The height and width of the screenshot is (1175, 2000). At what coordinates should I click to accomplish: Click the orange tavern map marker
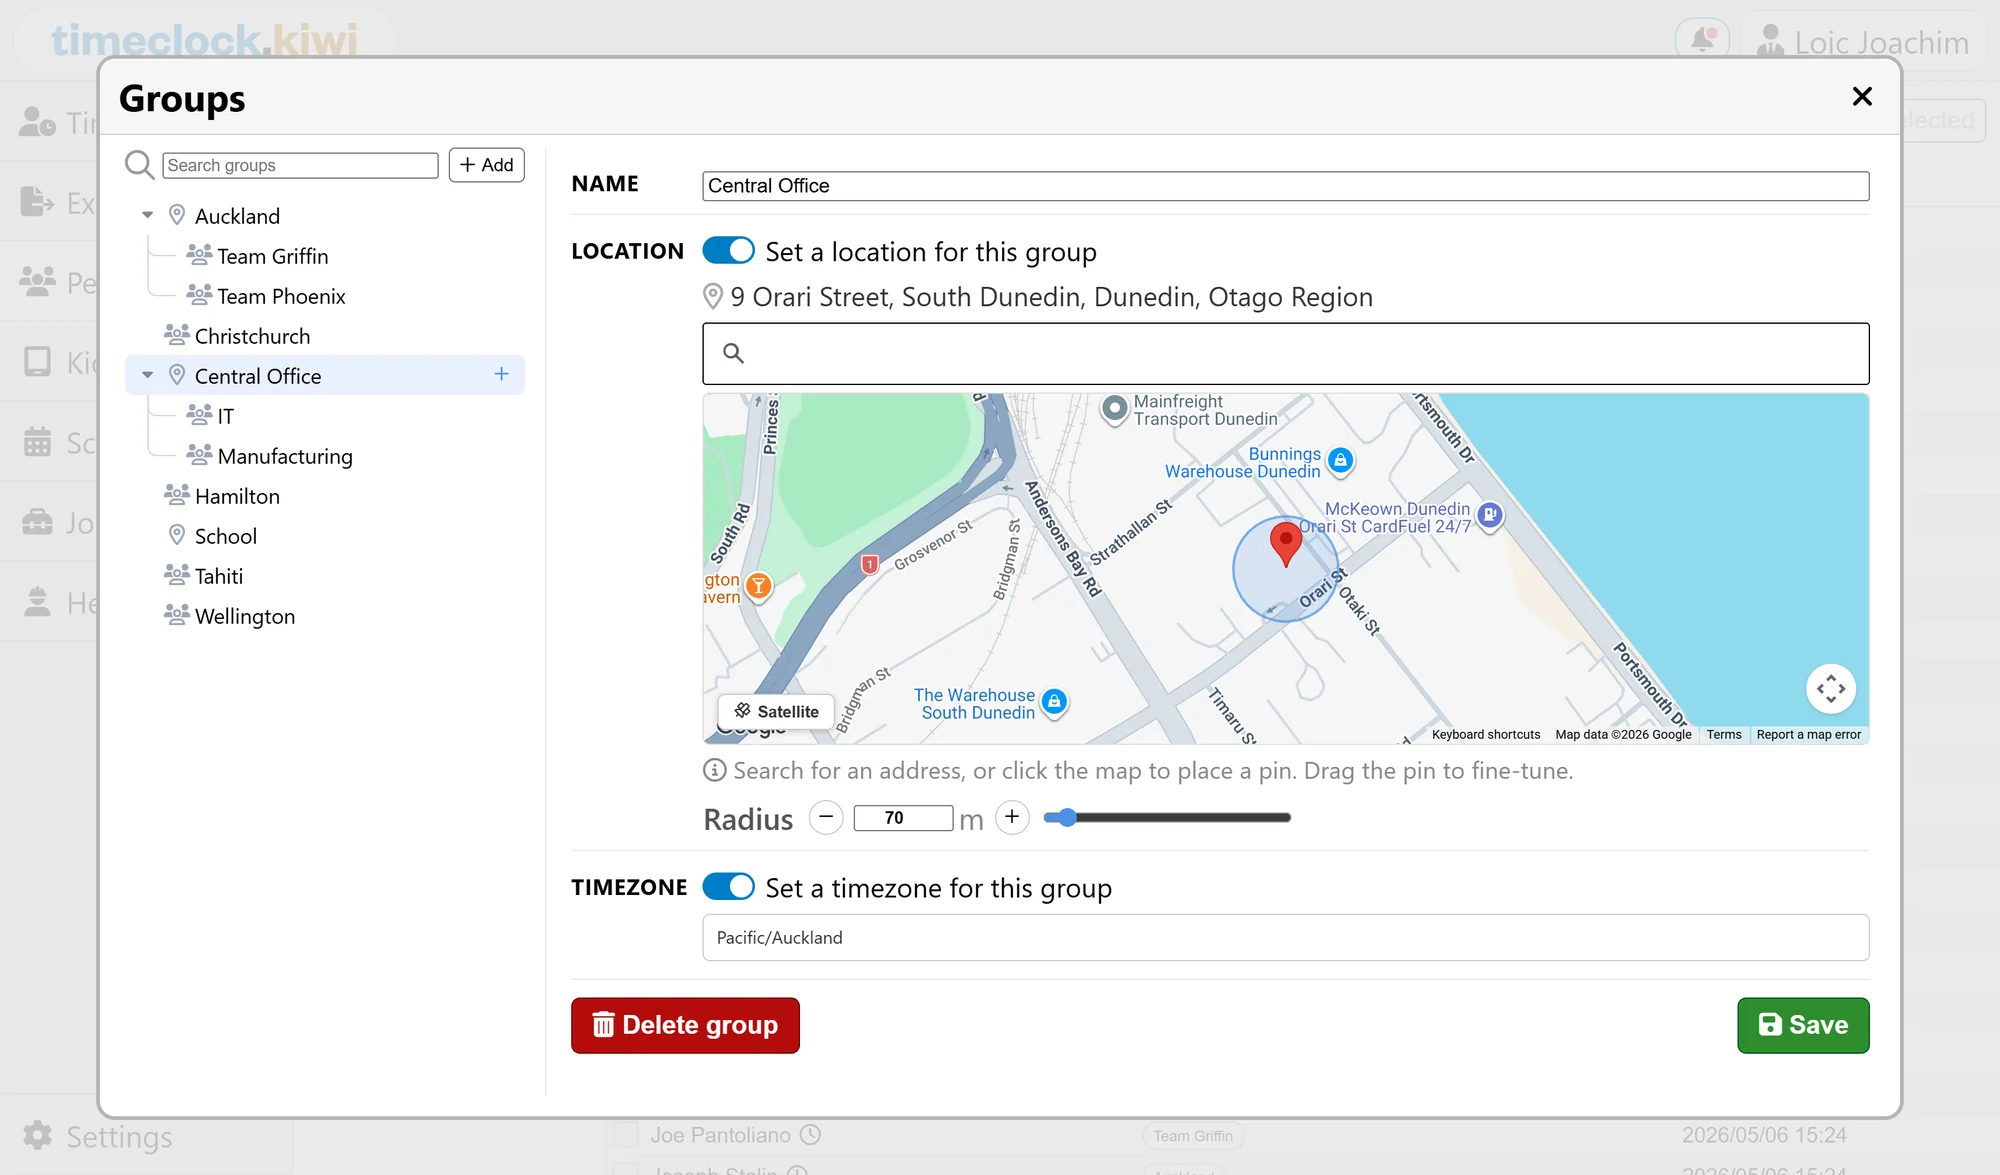click(759, 586)
